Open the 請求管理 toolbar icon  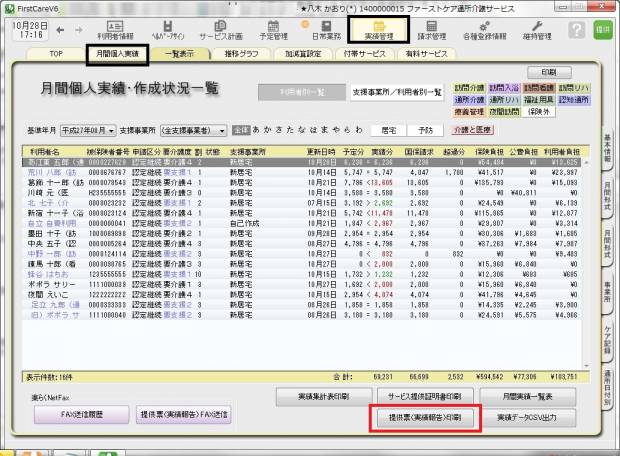tap(429, 28)
